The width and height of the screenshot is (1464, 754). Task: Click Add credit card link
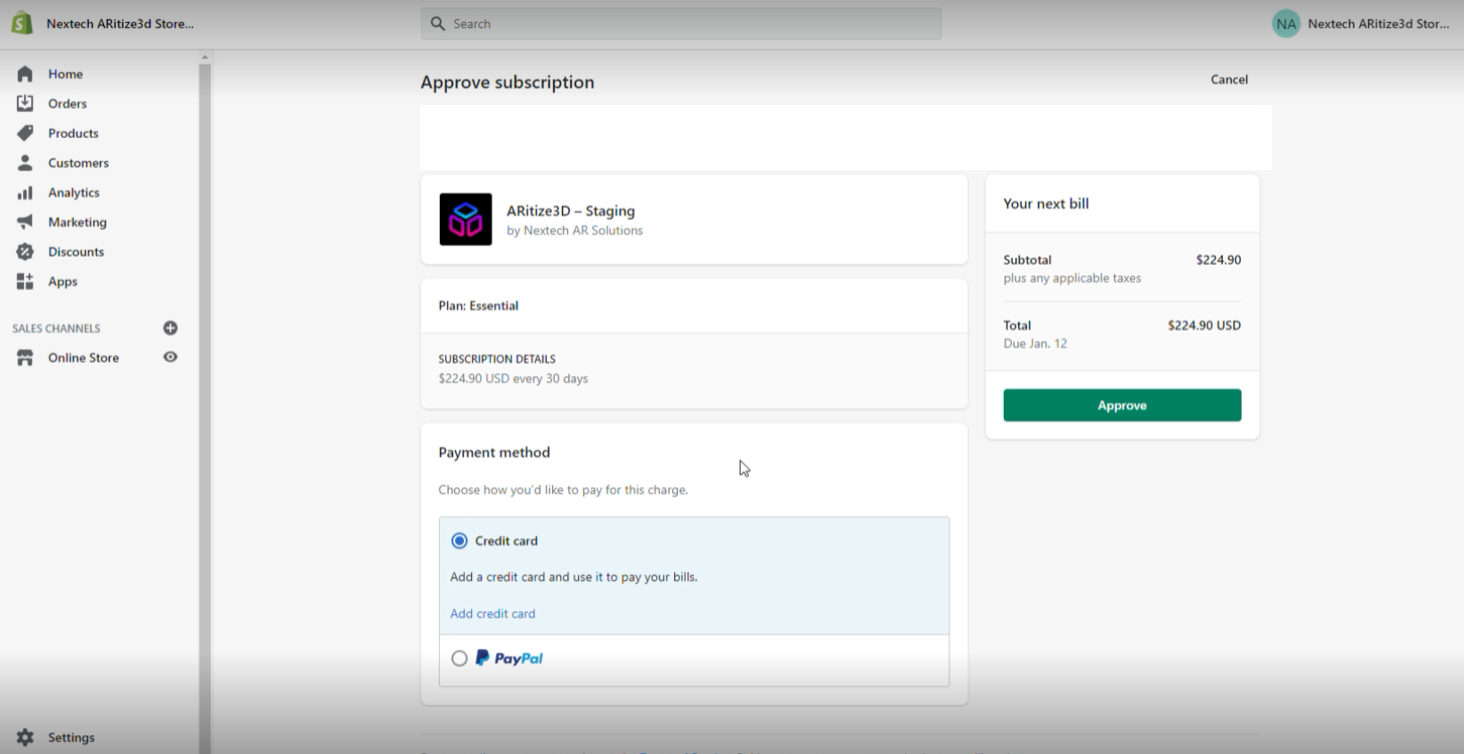tap(492, 614)
